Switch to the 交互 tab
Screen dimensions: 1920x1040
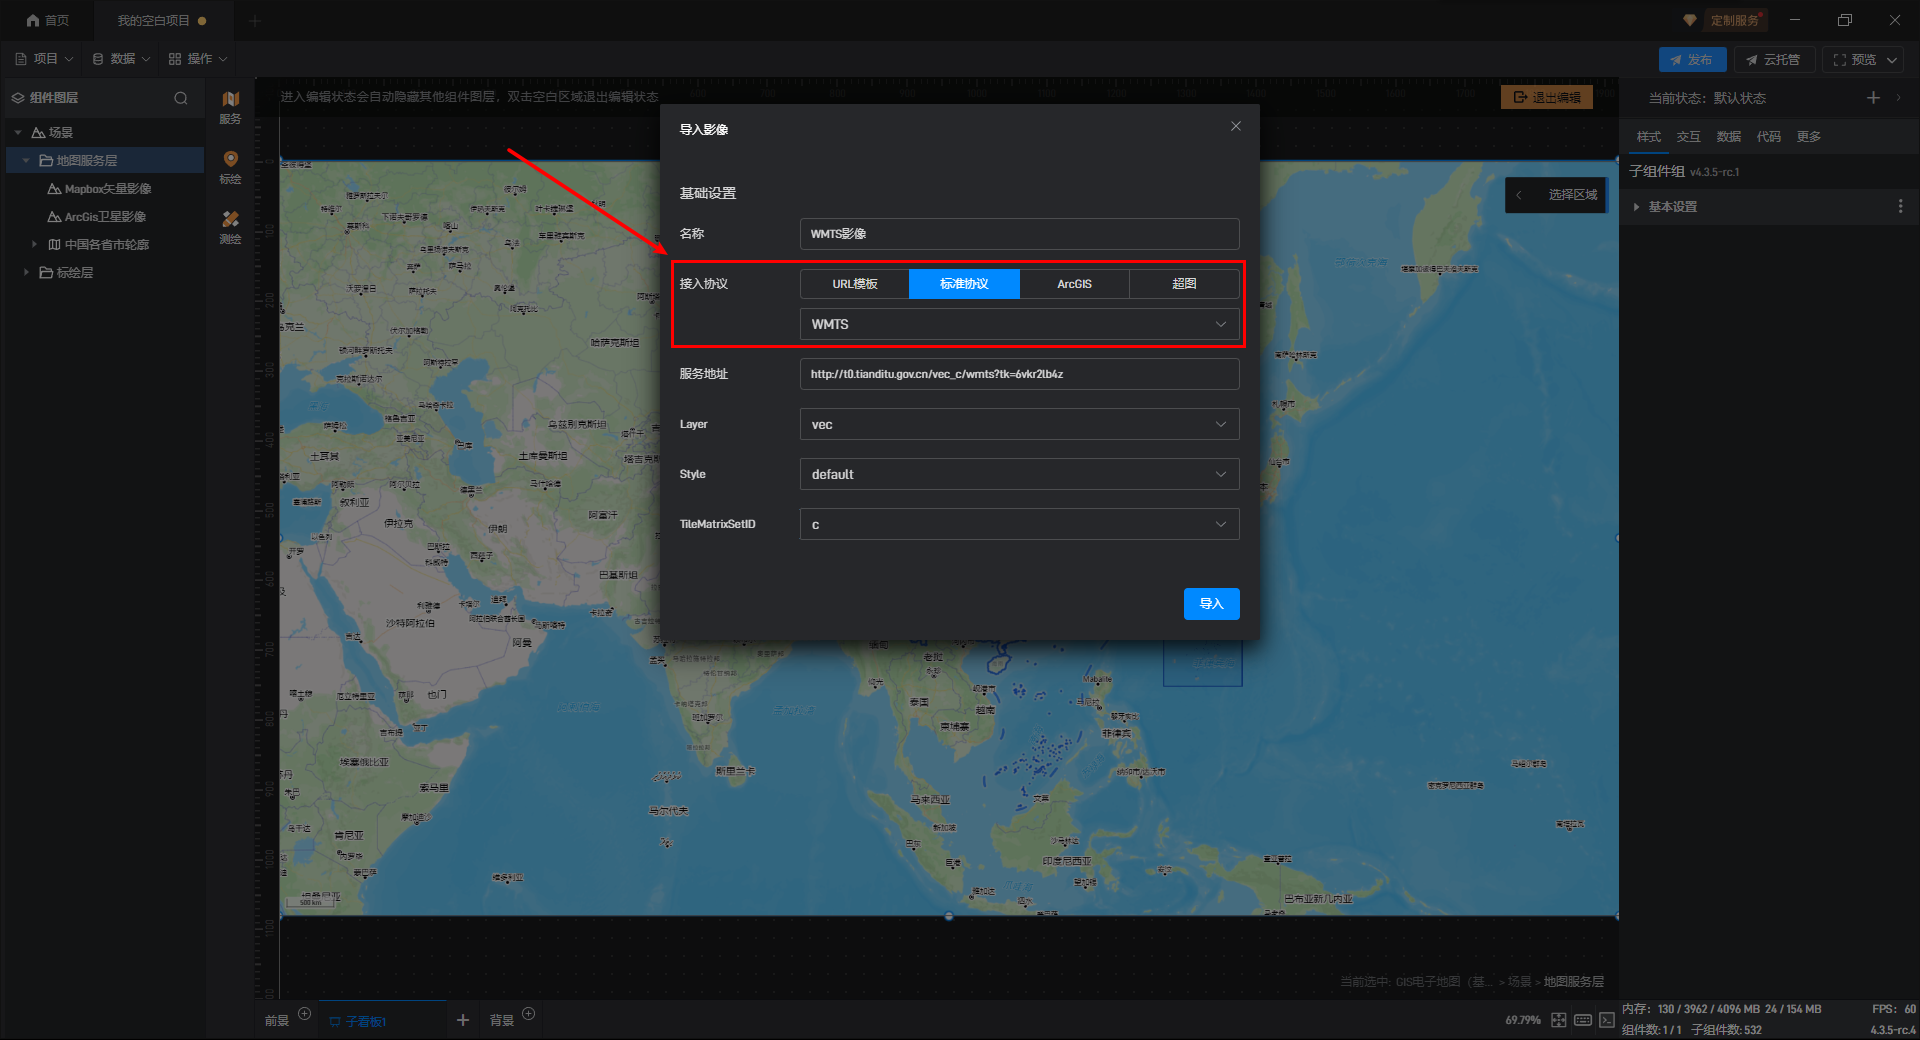[x=1688, y=137]
